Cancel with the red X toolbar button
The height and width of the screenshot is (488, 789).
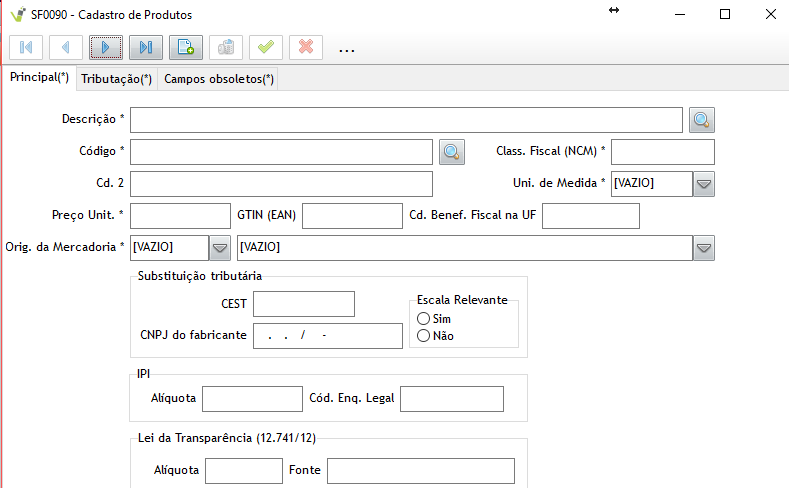tap(306, 48)
